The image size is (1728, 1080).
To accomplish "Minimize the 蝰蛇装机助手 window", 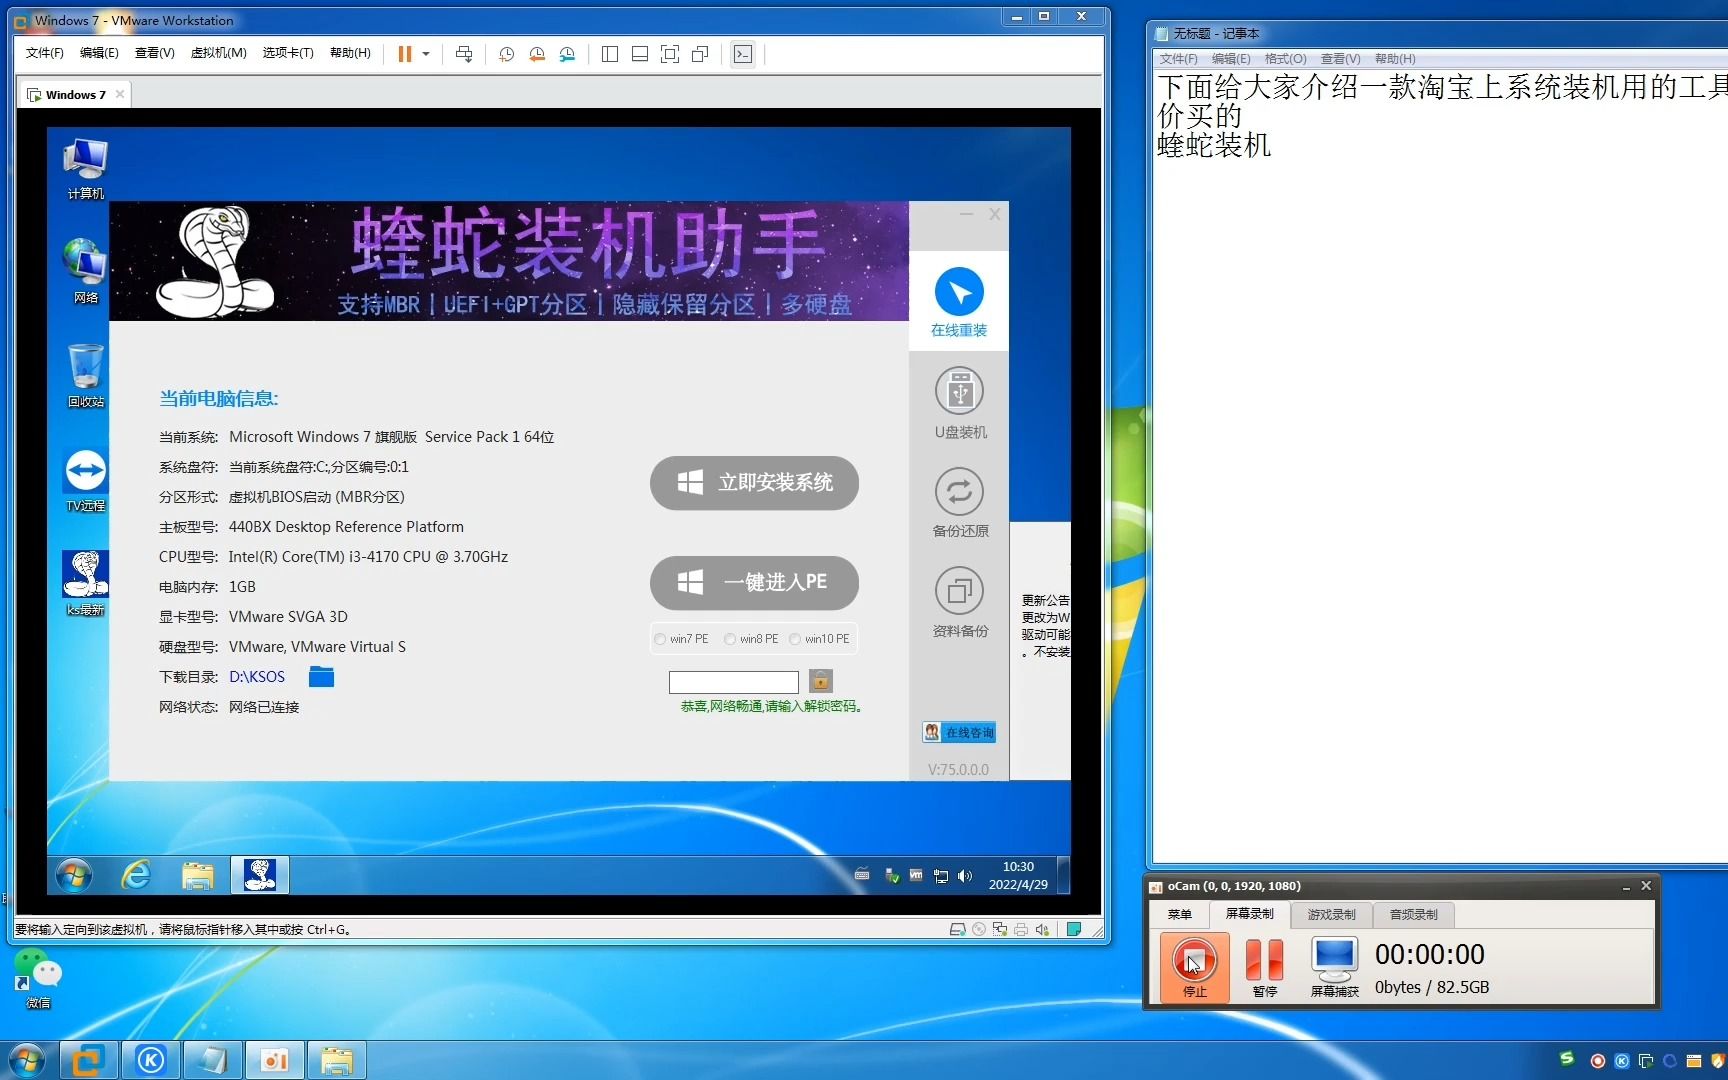I will click(x=966, y=214).
